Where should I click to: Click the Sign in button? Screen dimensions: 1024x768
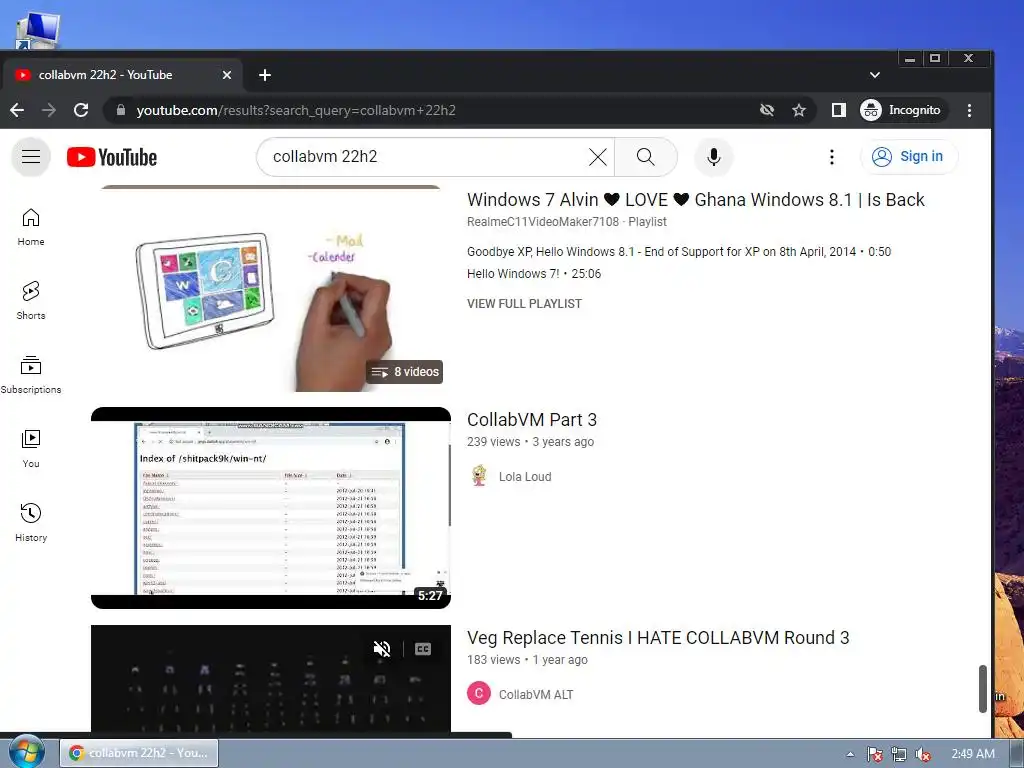[x=909, y=157]
